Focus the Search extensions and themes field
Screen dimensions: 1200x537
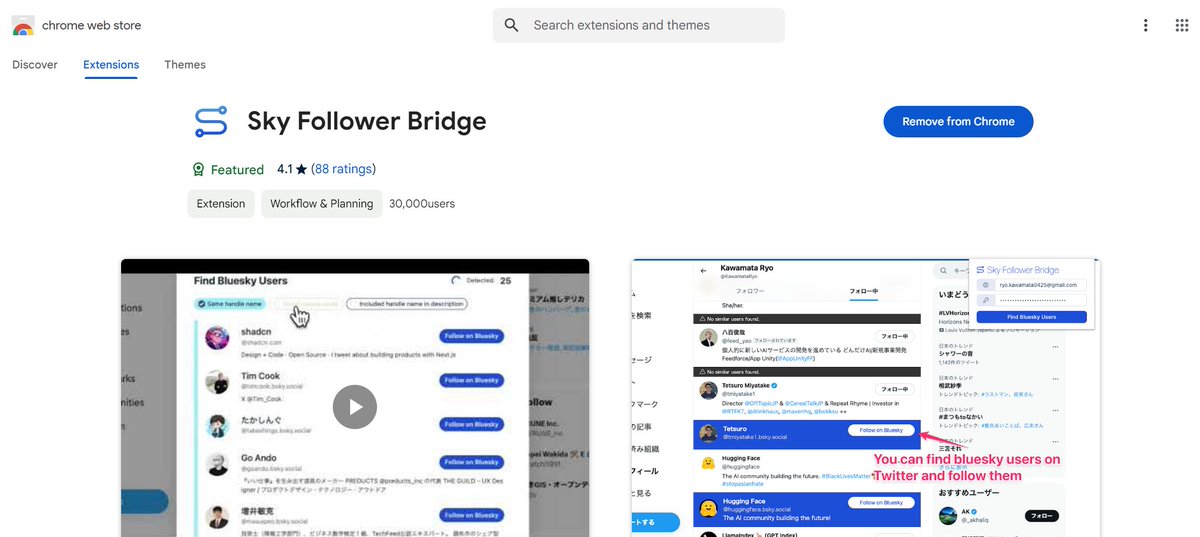639,25
